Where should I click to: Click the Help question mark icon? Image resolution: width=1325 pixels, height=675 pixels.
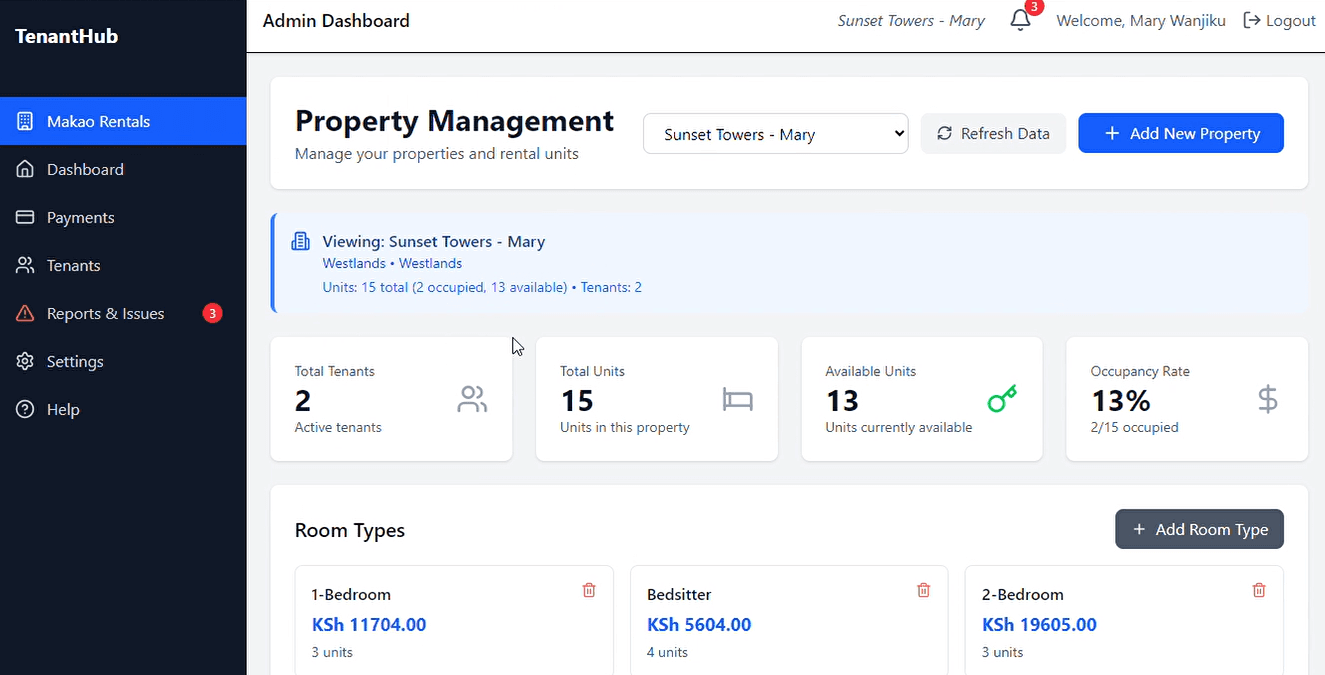[x=24, y=409]
